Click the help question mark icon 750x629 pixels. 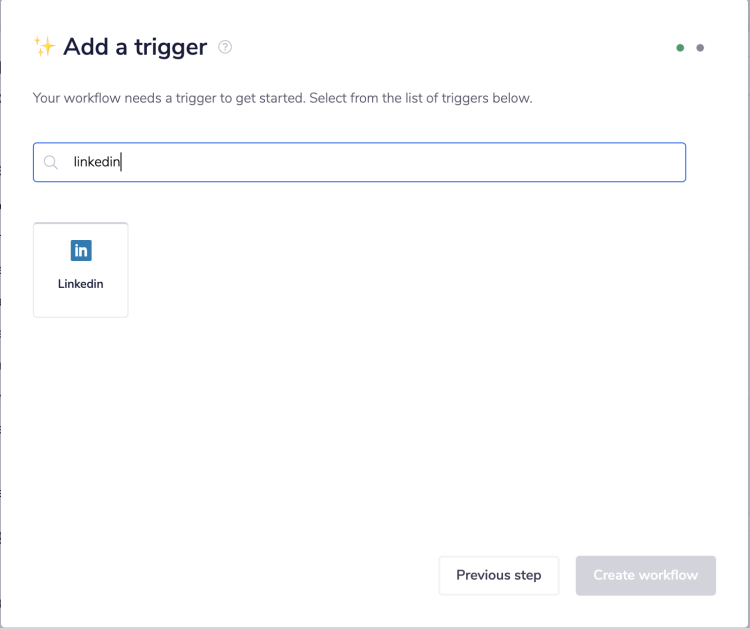[x=225, y=47]
